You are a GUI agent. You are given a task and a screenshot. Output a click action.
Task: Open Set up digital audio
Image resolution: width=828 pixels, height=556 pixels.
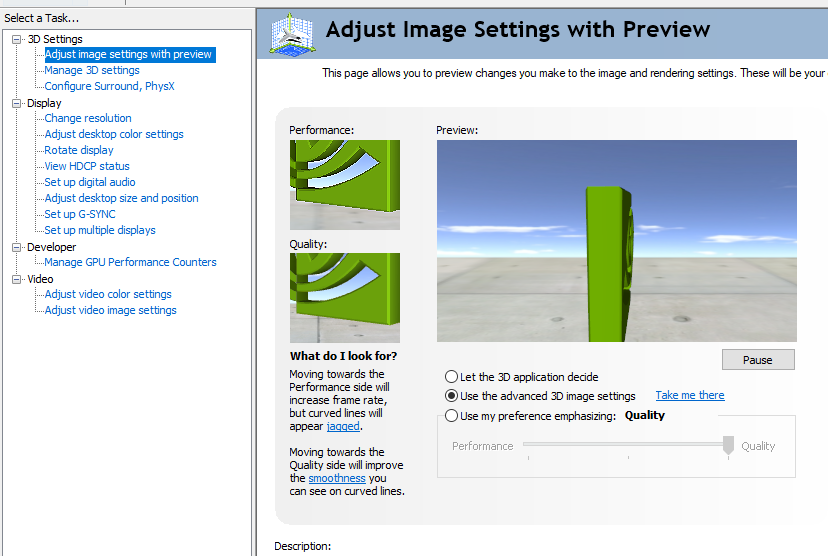click(90, 182)
